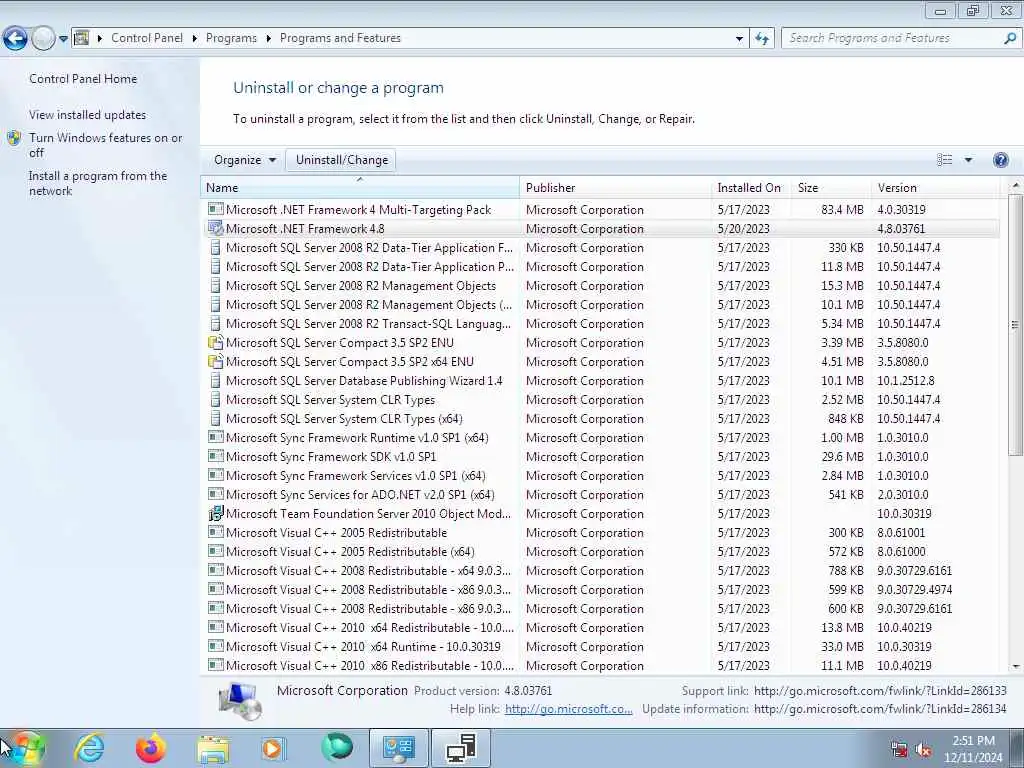1024x768 pixels.
Task: Select the Programs and Features breadcrumb
Action: pyautogui.click(x=340, y=38)
